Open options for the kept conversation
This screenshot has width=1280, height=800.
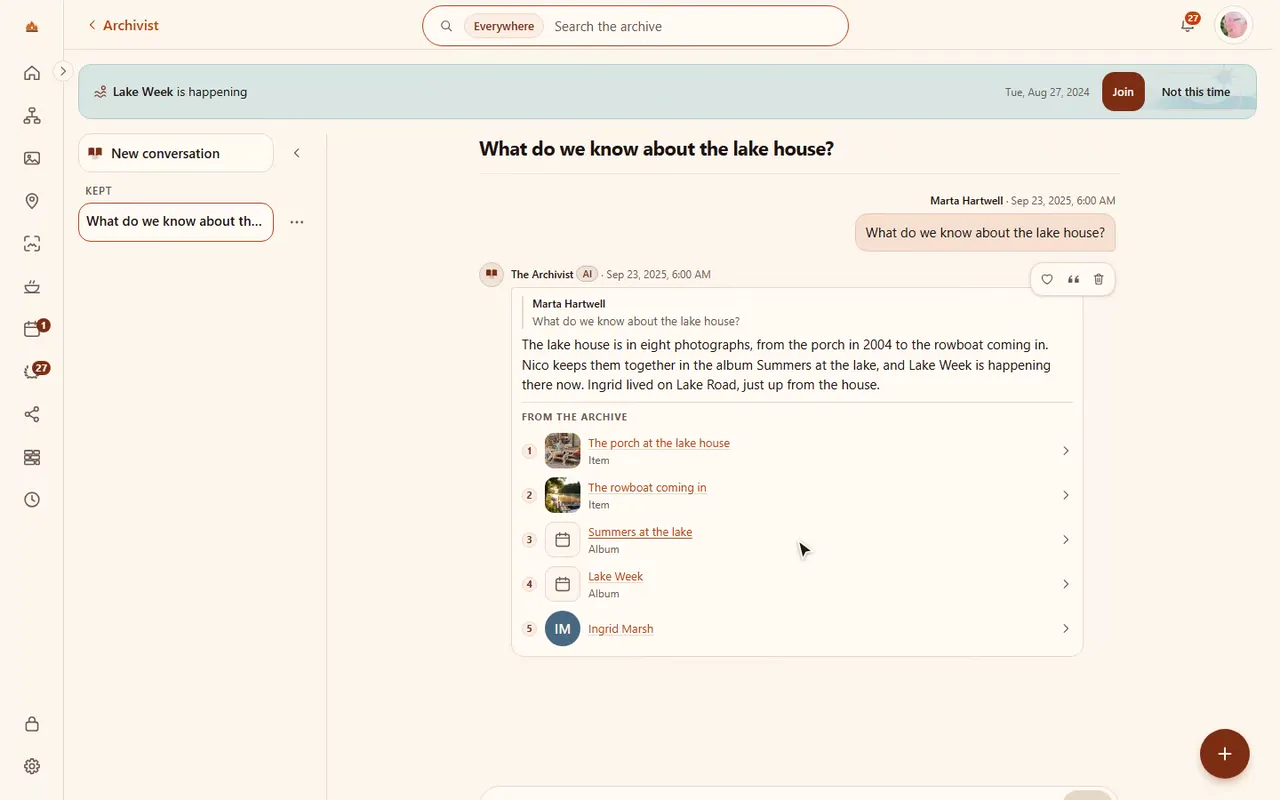[x=297, y=222]
